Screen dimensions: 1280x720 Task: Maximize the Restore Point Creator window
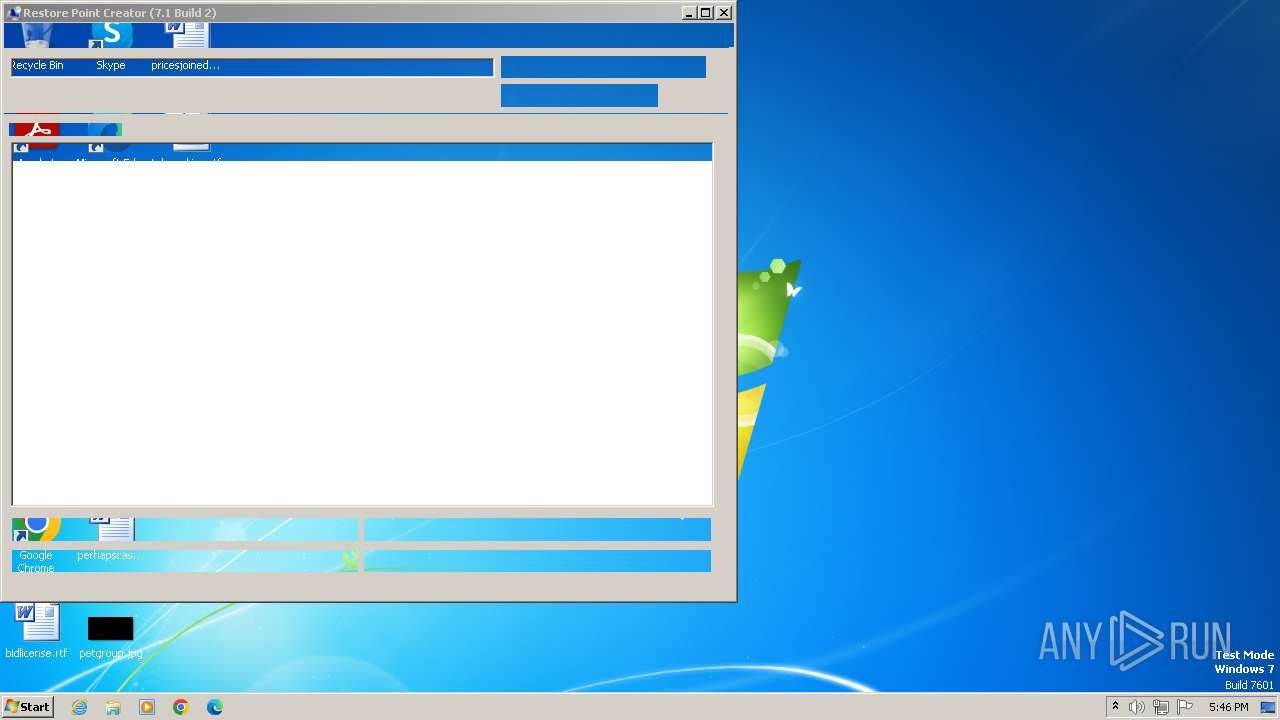coord(706,13)
